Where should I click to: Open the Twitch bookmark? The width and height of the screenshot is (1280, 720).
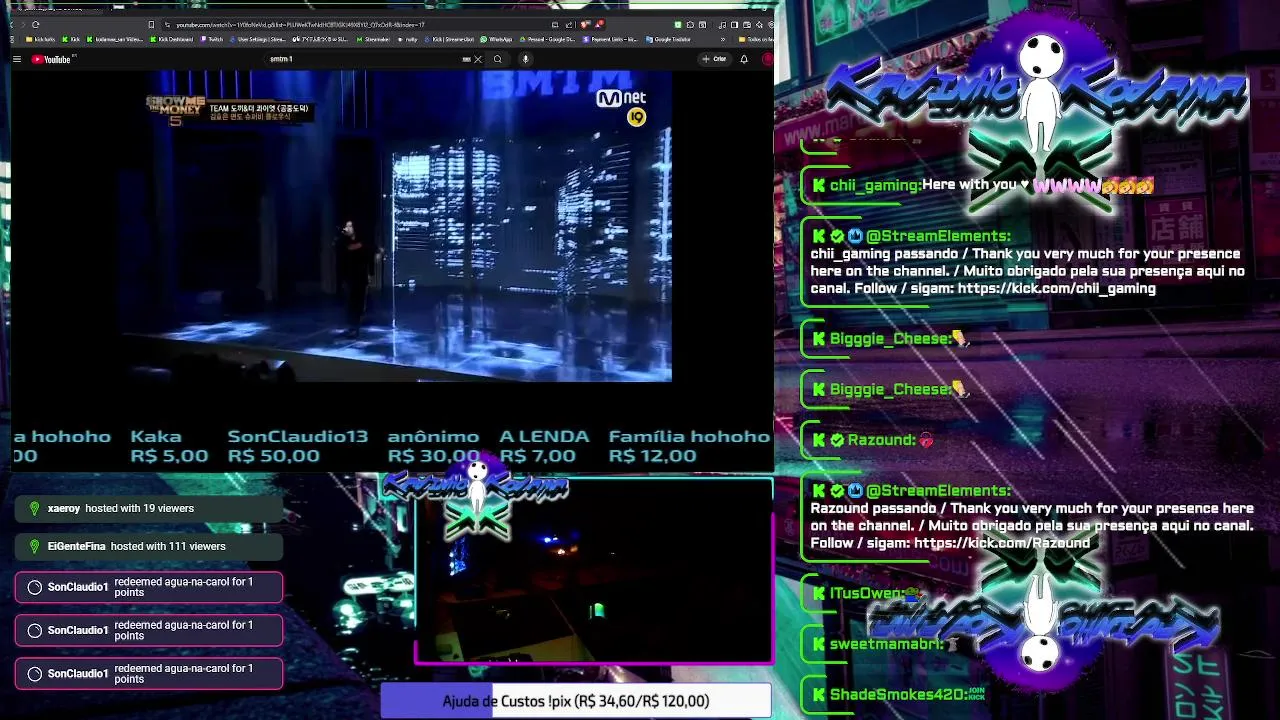pyautogui.click(x=212, y=39)
